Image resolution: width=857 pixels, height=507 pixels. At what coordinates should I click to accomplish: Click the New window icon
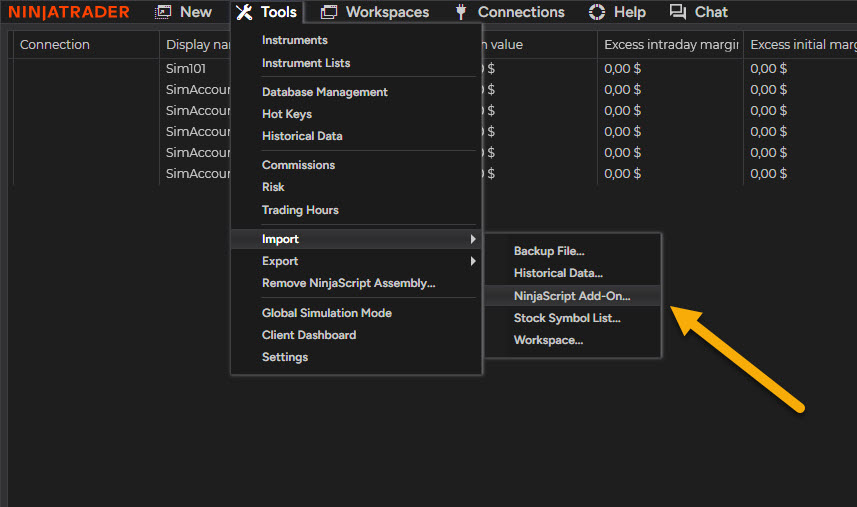coord(163,12)
